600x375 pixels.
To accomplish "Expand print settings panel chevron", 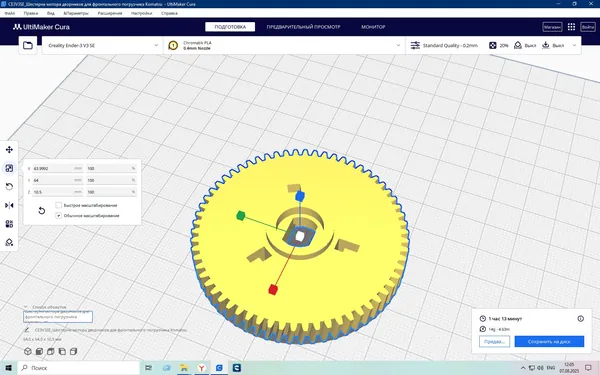I will [x=574, y=45].
